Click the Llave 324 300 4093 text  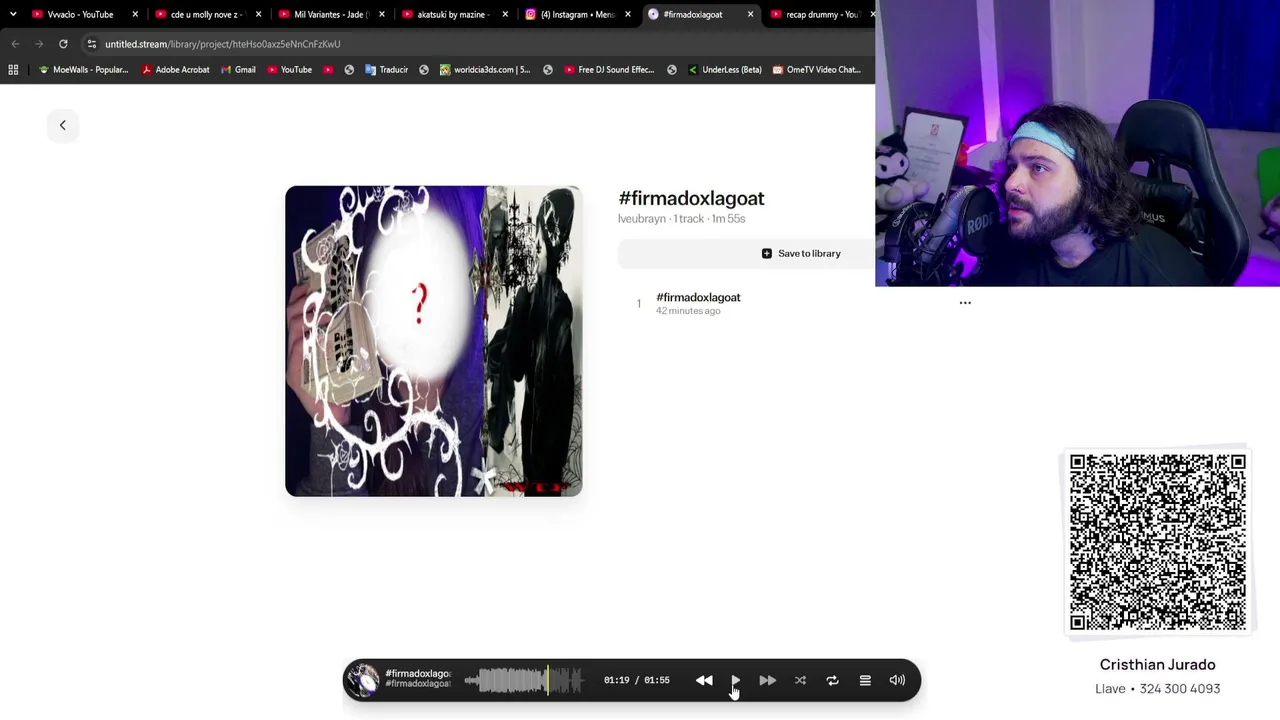point(1158,689)
